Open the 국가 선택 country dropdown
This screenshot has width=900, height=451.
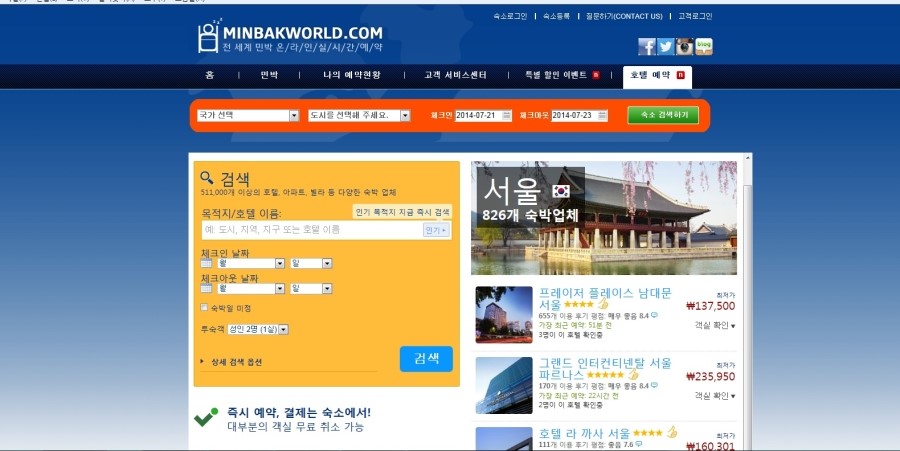pos(248,115)
